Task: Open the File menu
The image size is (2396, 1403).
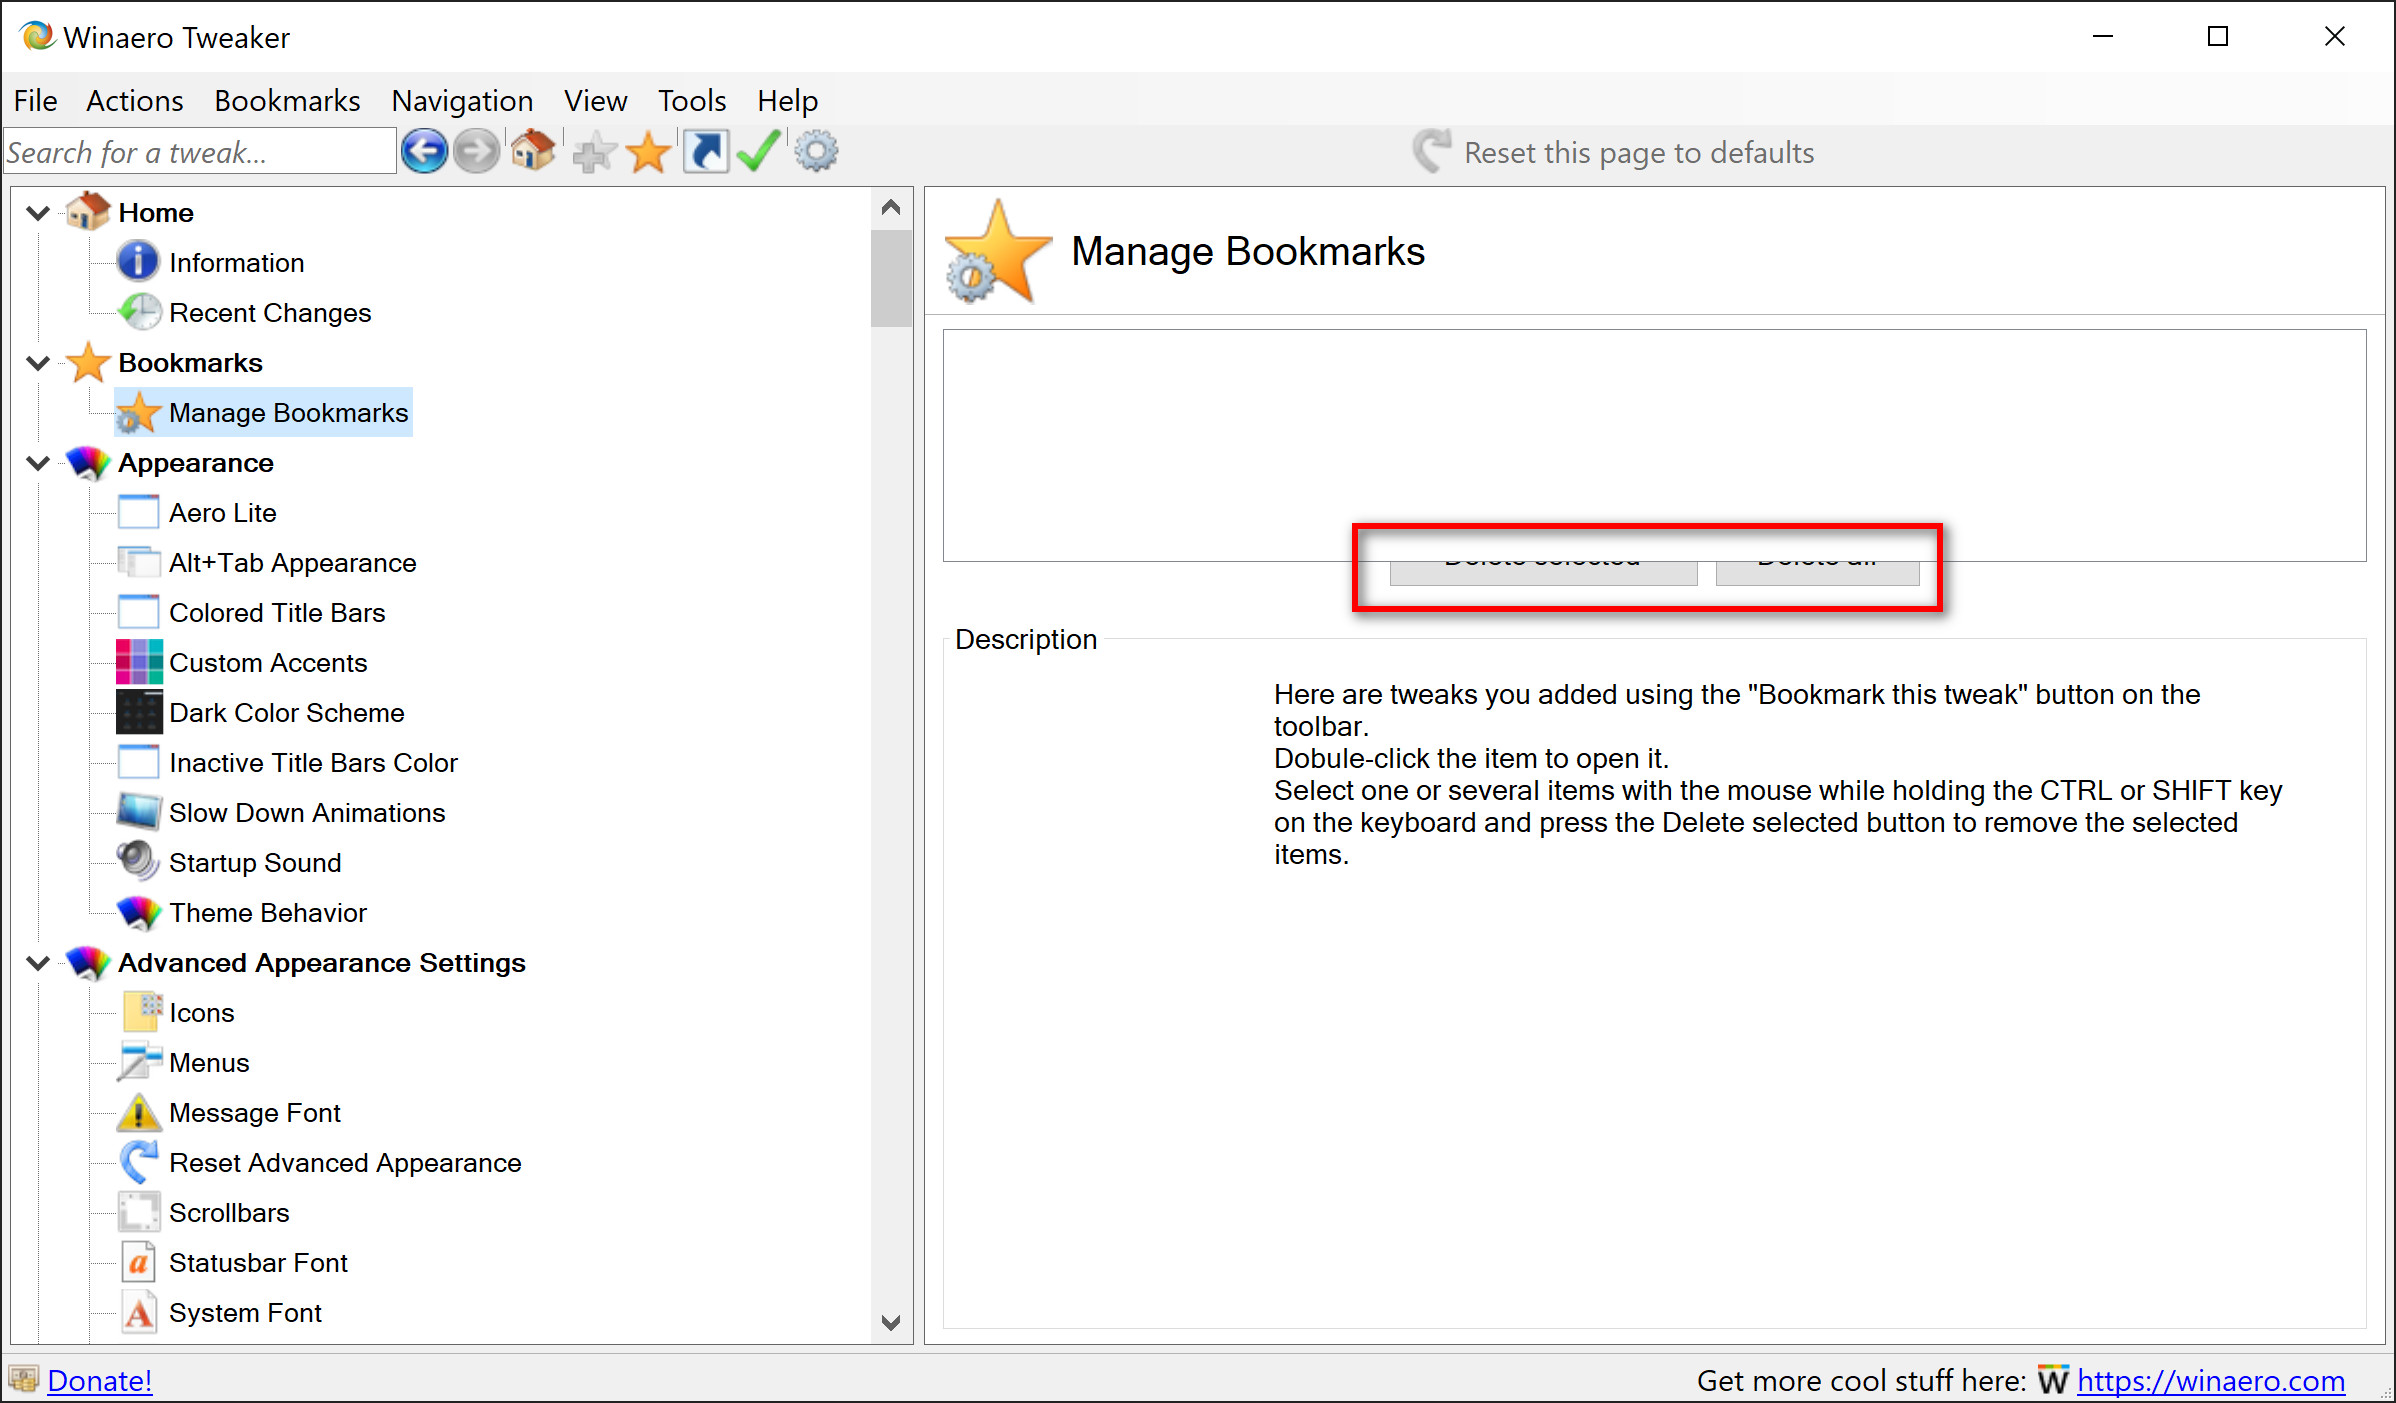Action: pyautogui.click(x=35, y=101)
